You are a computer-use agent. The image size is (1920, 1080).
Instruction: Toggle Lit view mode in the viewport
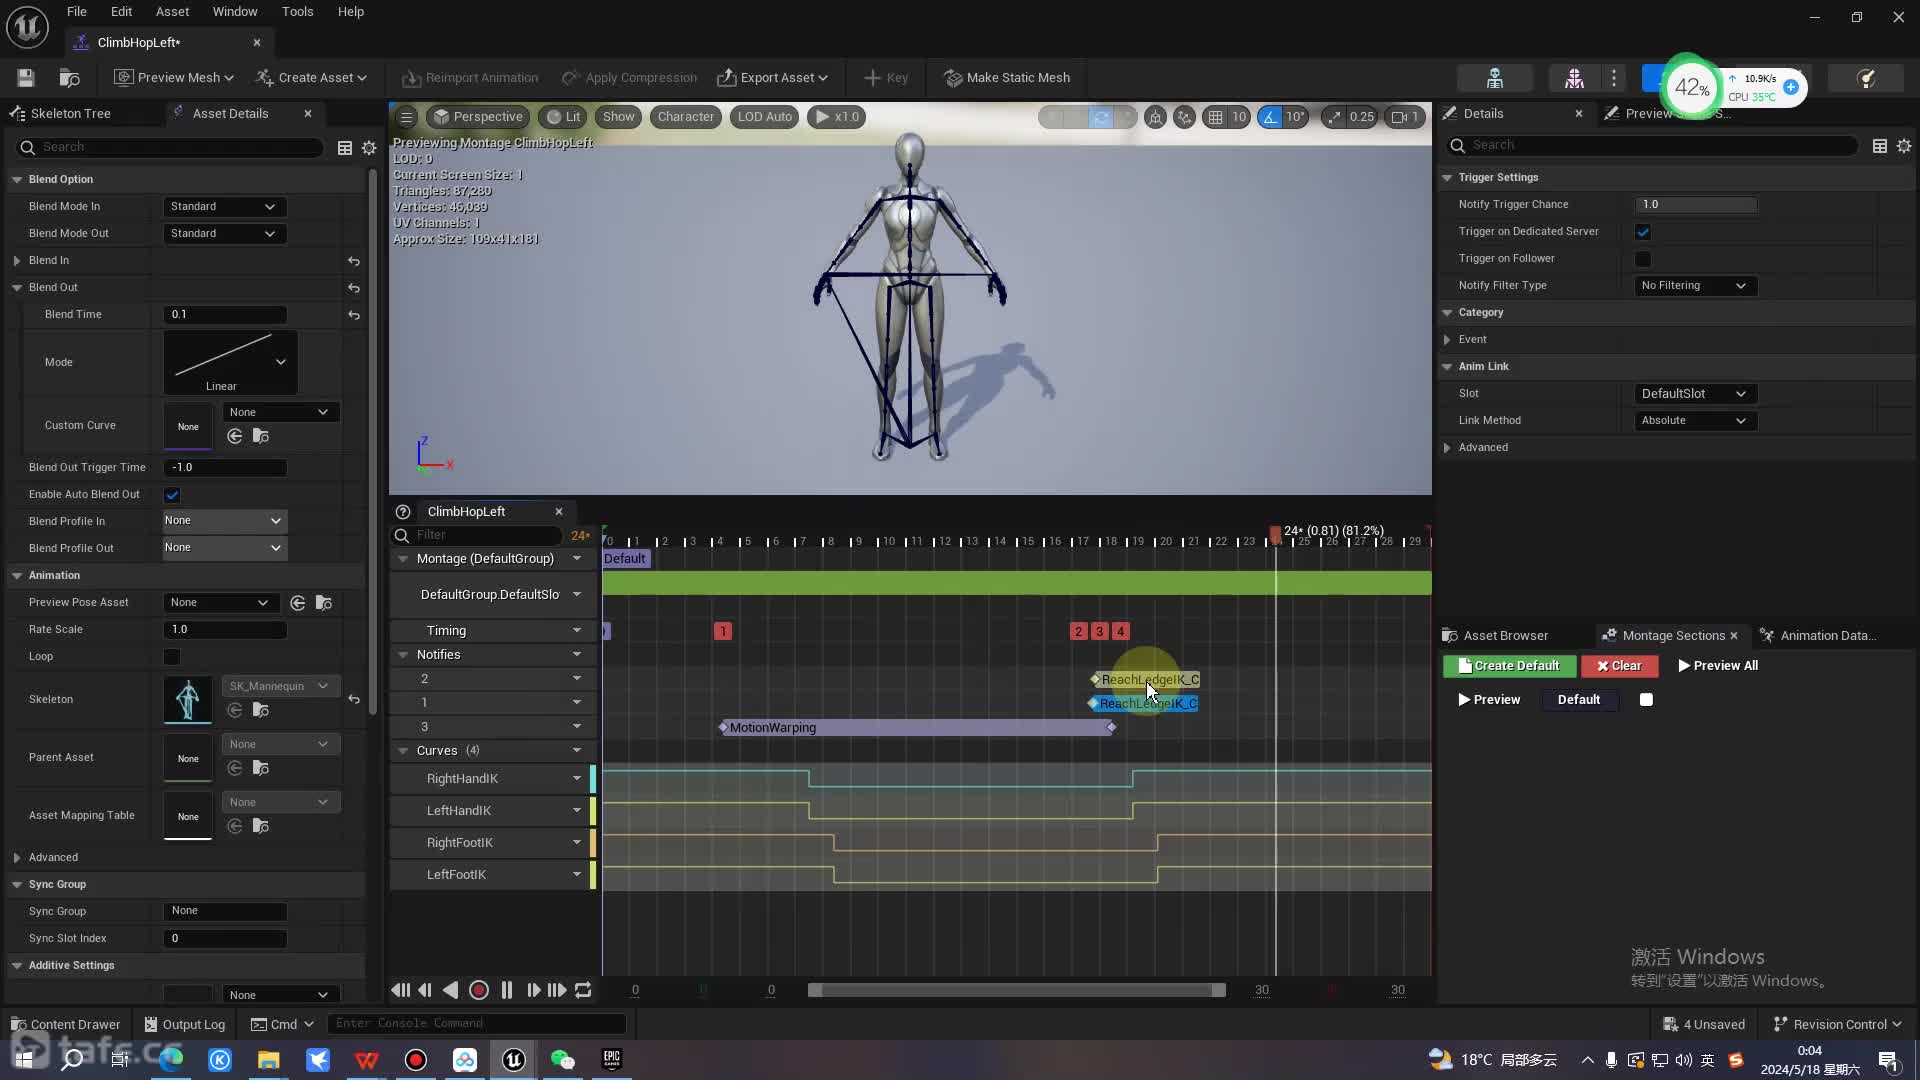[x=564, y=117]
